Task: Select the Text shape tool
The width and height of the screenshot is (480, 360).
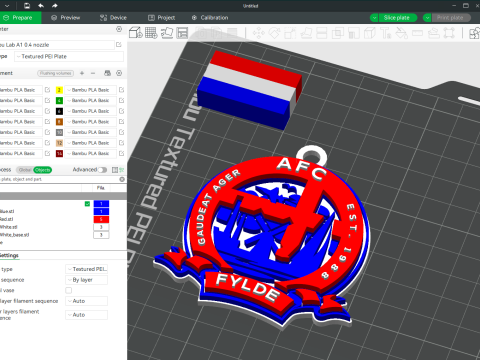Action: pyautogui.click(x=385, y=33)
